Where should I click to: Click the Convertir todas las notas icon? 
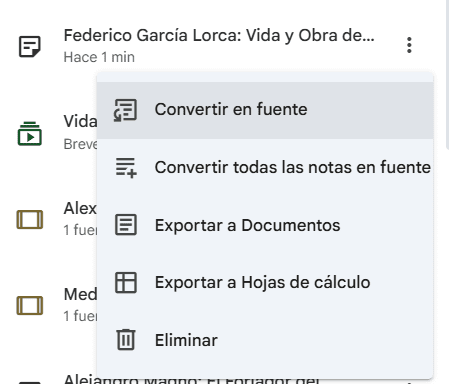tap(126, 168)
